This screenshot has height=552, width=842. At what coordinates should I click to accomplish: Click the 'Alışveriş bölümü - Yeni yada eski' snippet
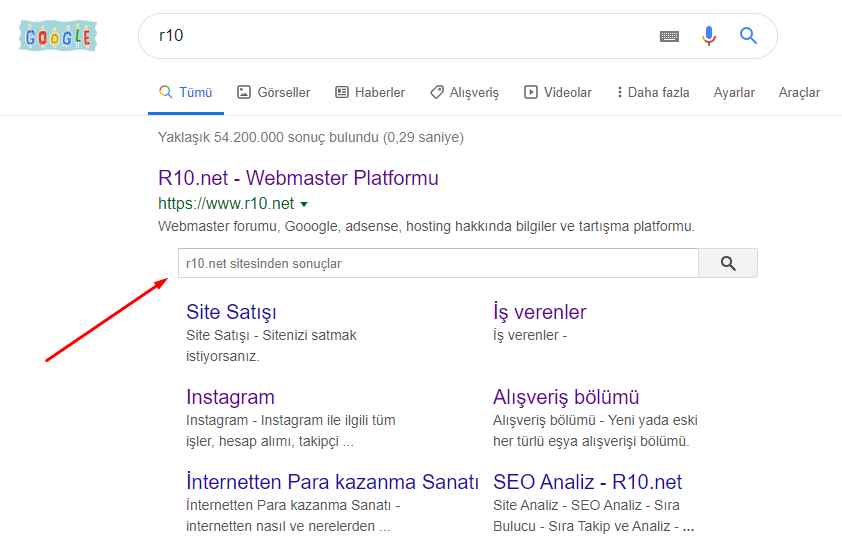tap(595, 420)
